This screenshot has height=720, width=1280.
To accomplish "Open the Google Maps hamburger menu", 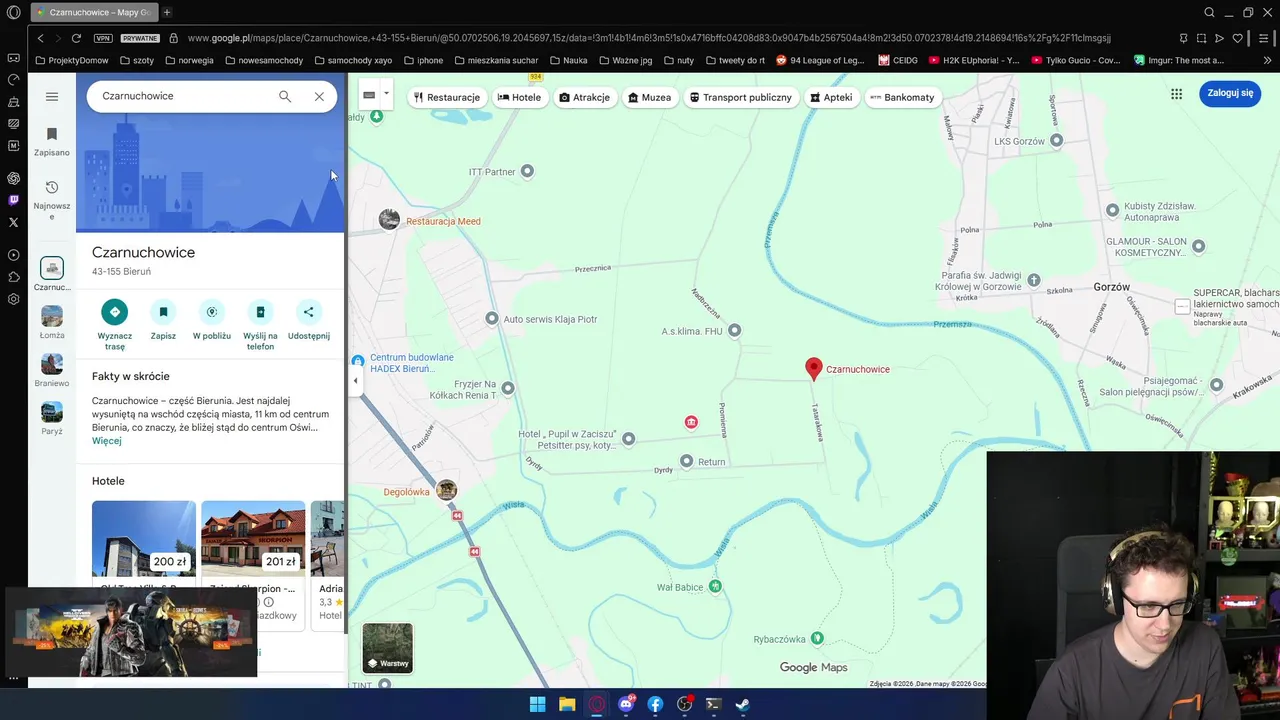I will 52,96.
